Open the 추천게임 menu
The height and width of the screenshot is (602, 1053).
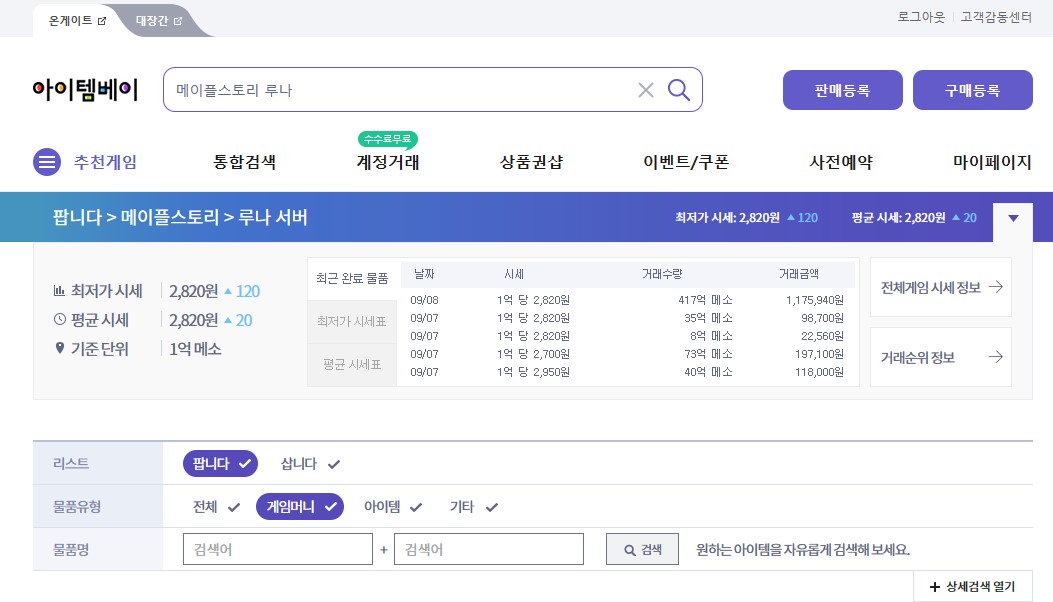(105, 162)
